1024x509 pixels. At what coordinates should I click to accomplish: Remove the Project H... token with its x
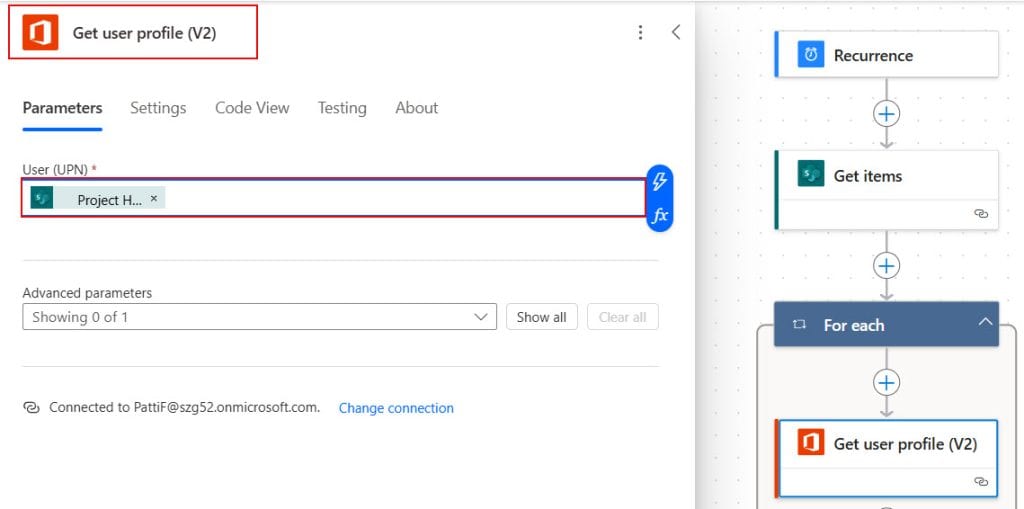click(154, 198)
